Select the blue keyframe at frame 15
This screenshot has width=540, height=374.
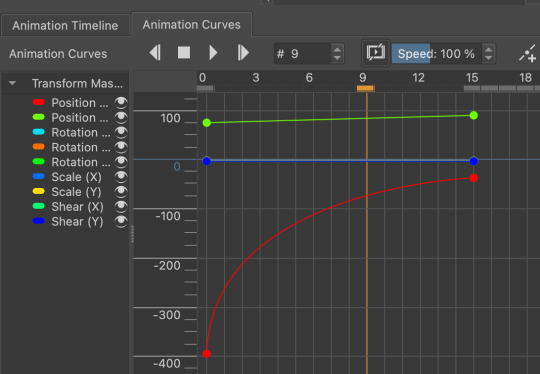pos(474,161)
